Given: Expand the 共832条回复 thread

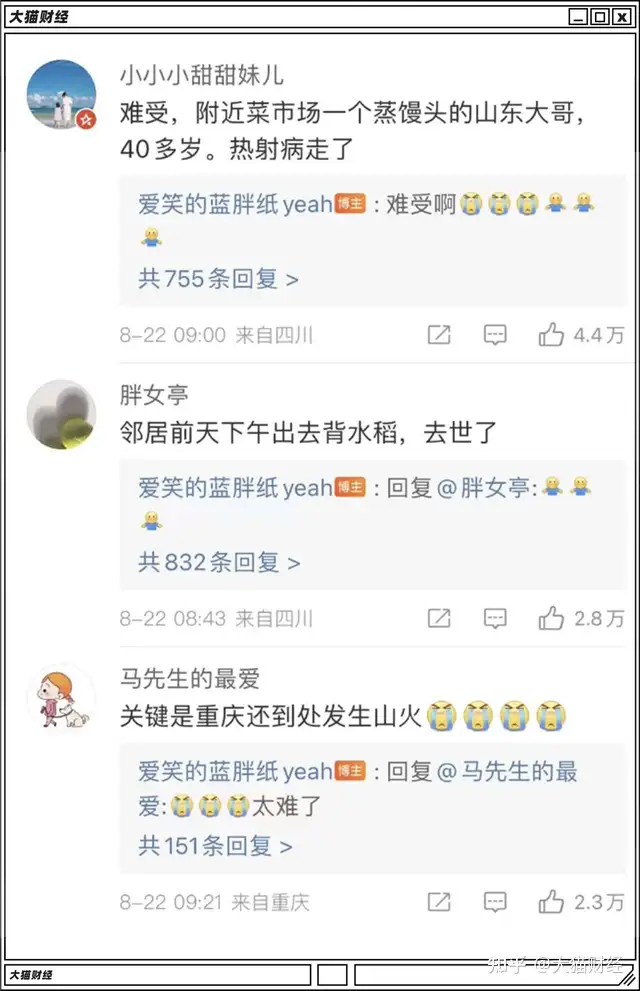Looking at the screenshot, I should [219, 562].
